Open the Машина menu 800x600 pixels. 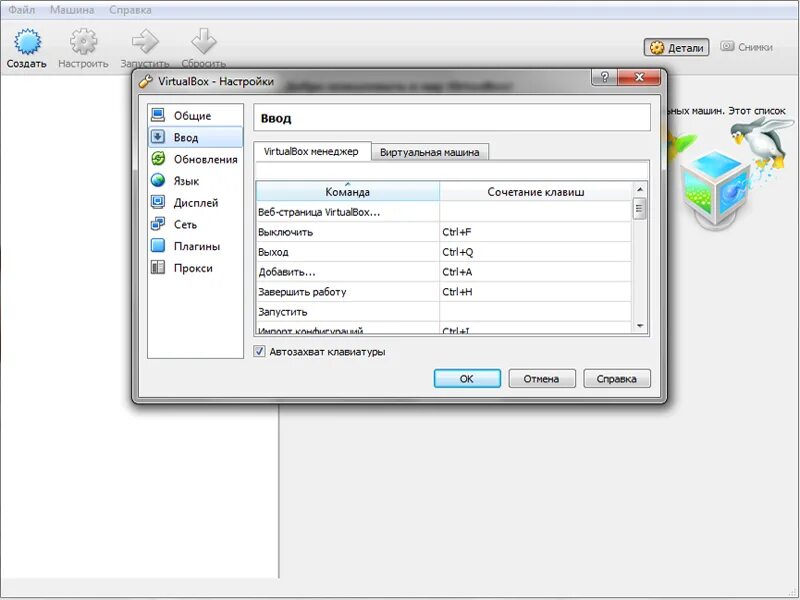point(72,10)
